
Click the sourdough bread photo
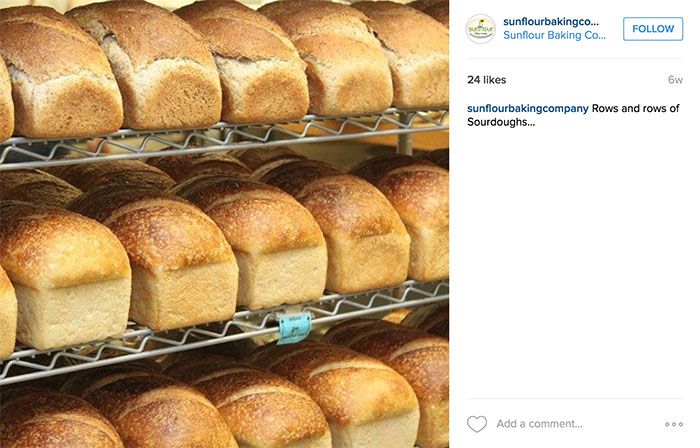[x=224, y=224]
